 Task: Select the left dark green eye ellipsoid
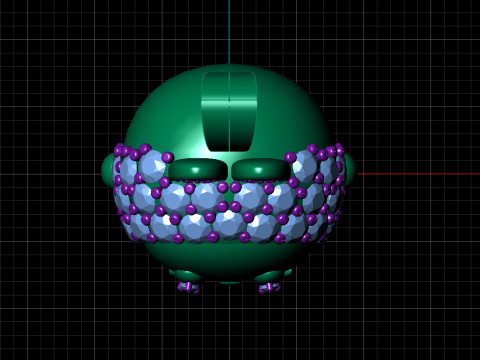tap(198, 169)
